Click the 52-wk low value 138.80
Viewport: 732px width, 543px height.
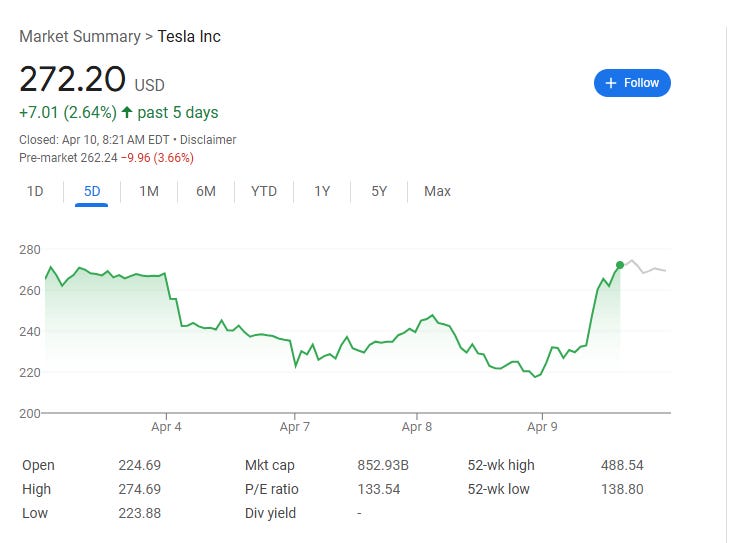pos(622,489)
